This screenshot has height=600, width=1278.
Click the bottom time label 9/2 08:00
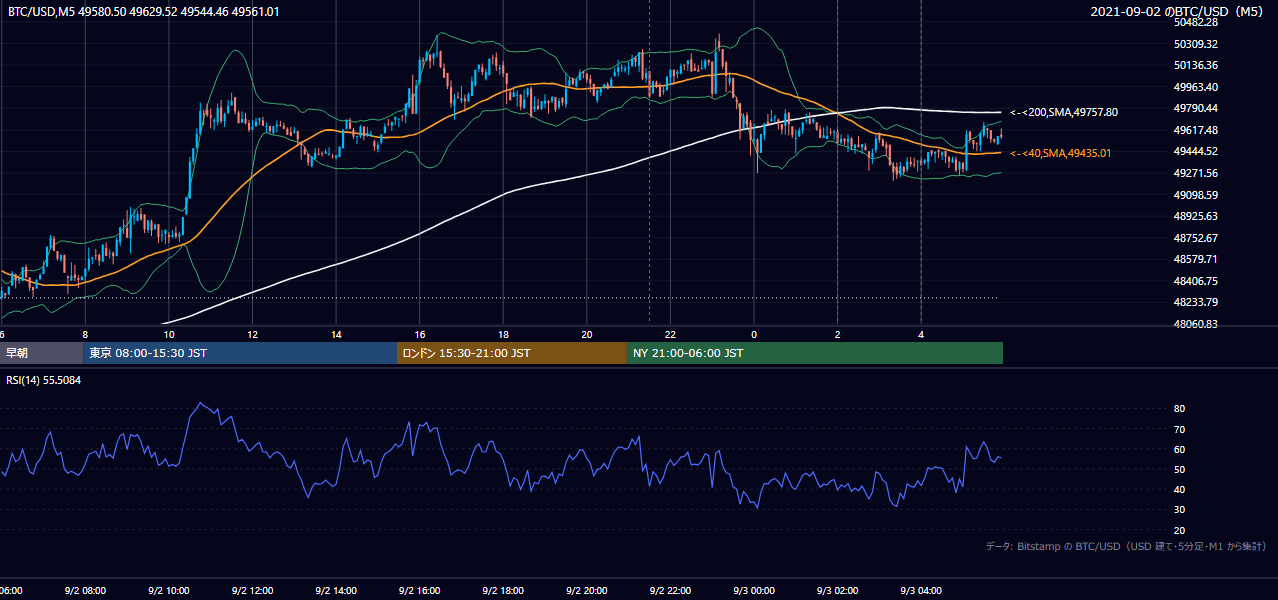(85, 591)
